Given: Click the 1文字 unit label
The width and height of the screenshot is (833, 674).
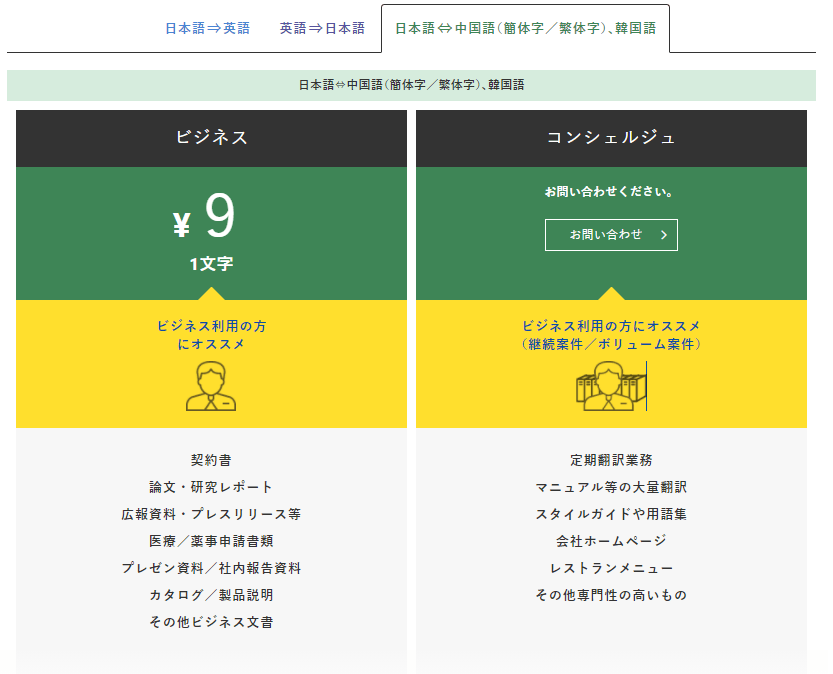Looking at the screenshot, I should coord(211,264).
